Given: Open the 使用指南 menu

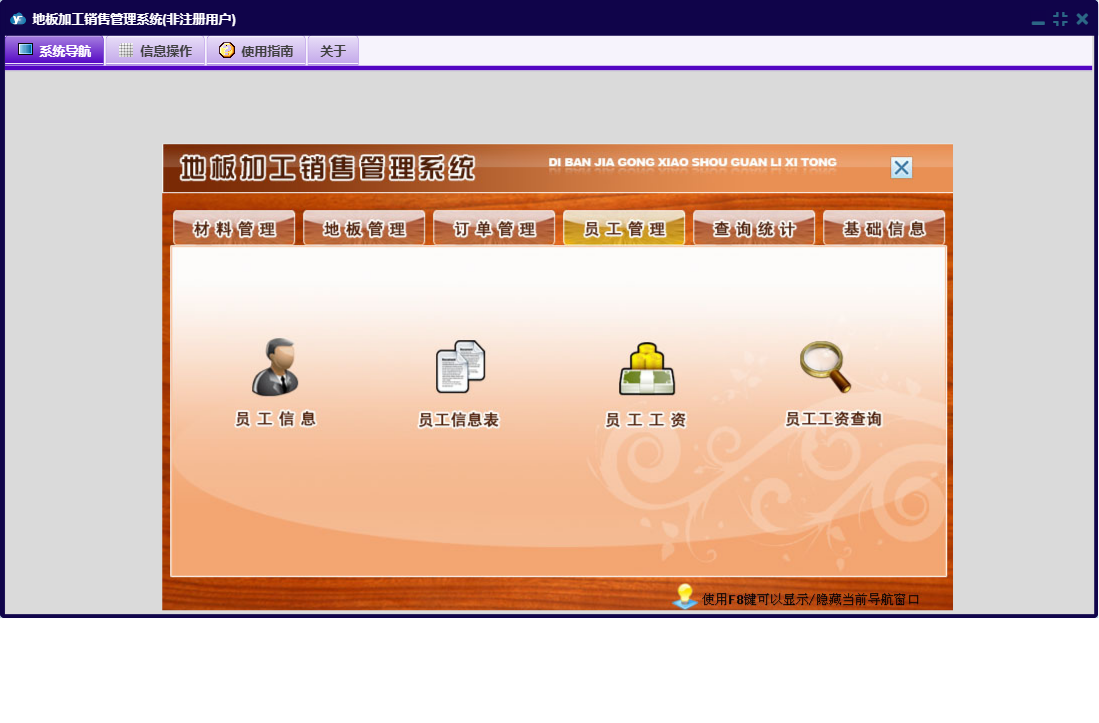Looking at the screenshot, I should pos(256,51).
